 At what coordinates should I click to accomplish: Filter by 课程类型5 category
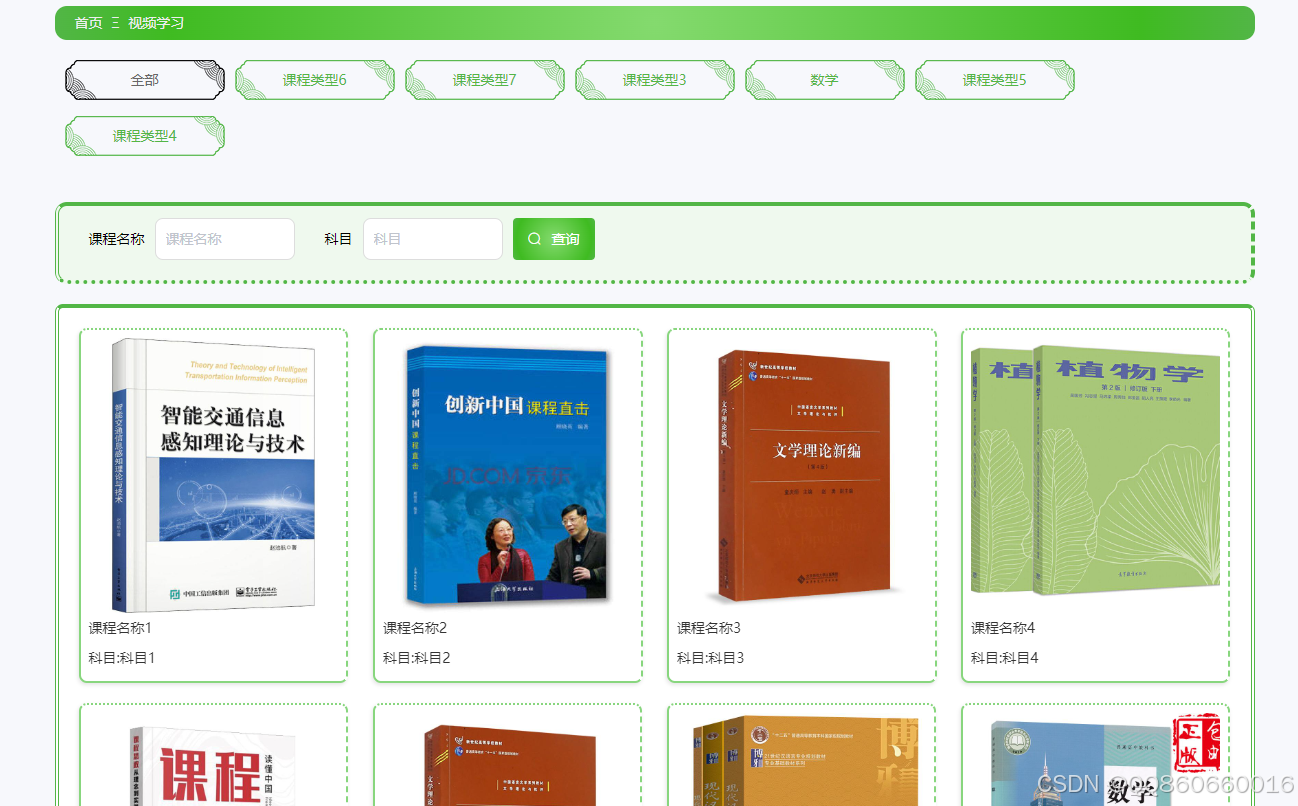(x=995, y=80)
